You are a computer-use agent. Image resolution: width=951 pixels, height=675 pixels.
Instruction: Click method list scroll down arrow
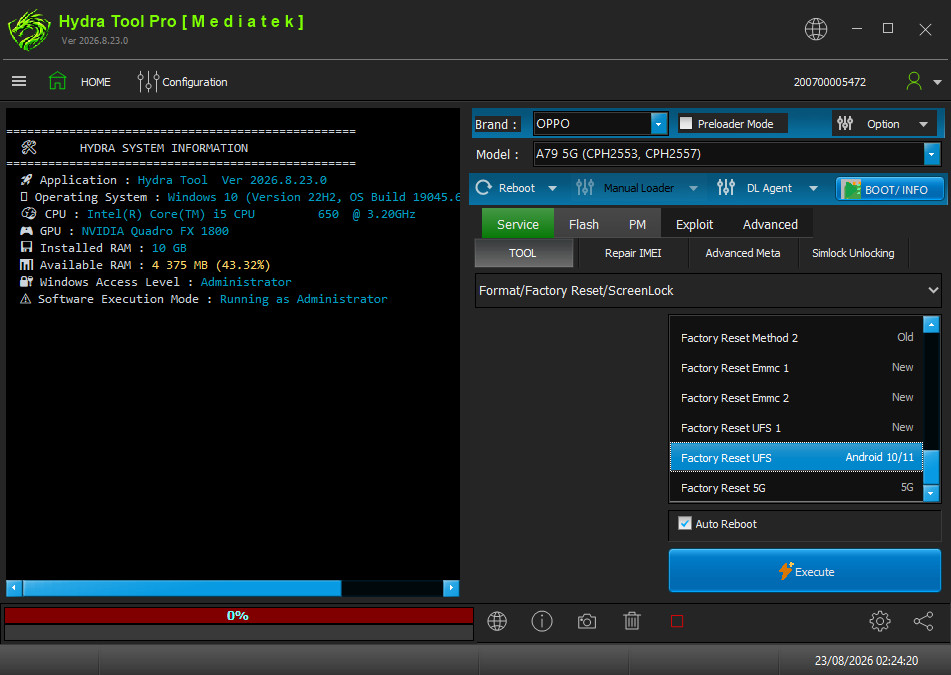(x=931, y=493)
